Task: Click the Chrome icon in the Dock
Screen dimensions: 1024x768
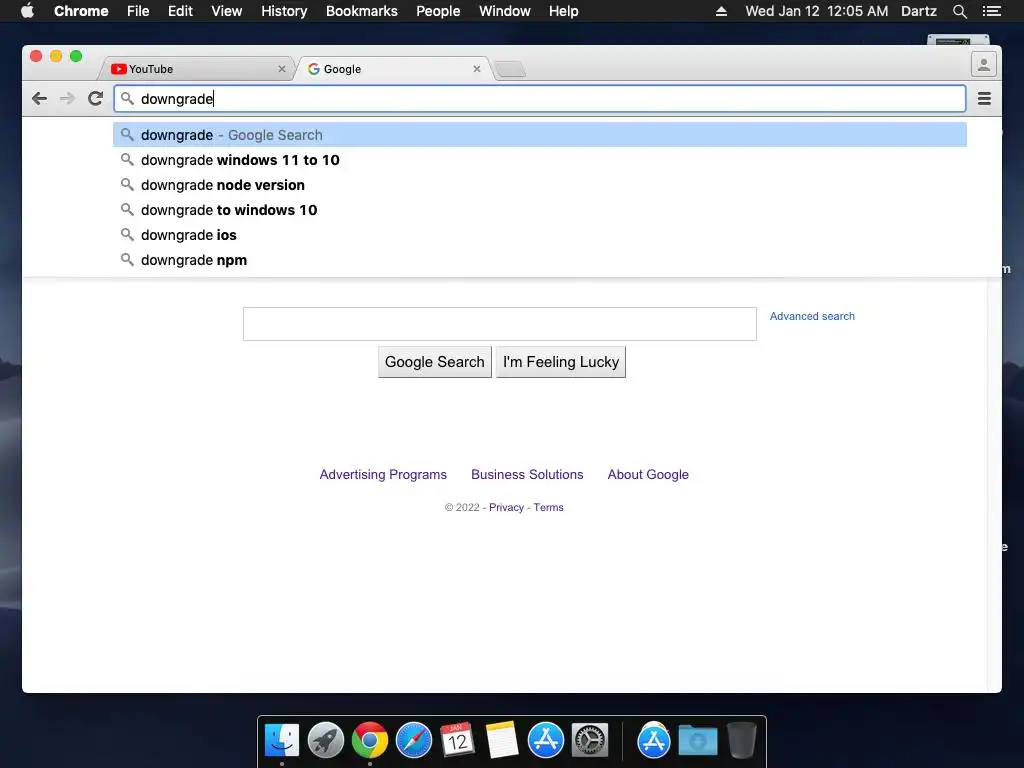Action: (370, 740)
